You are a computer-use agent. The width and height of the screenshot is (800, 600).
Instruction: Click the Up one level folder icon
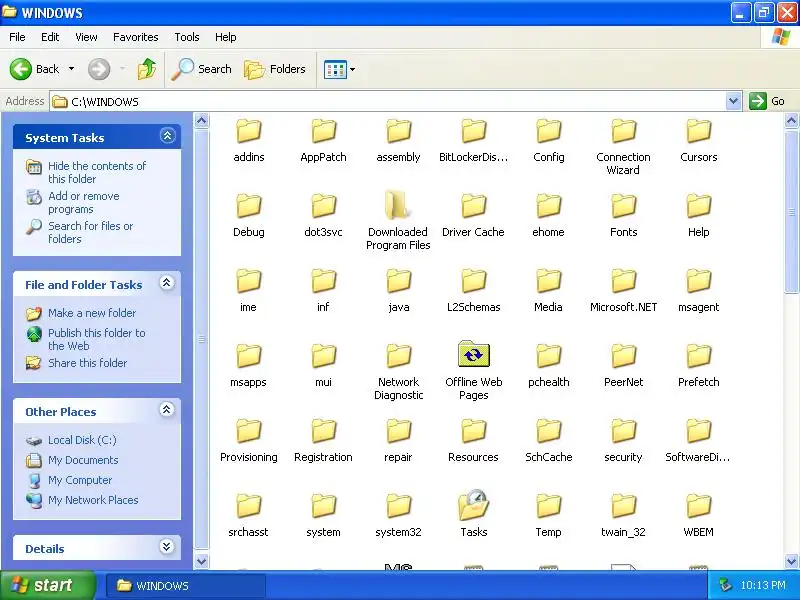tap(146, 69)
